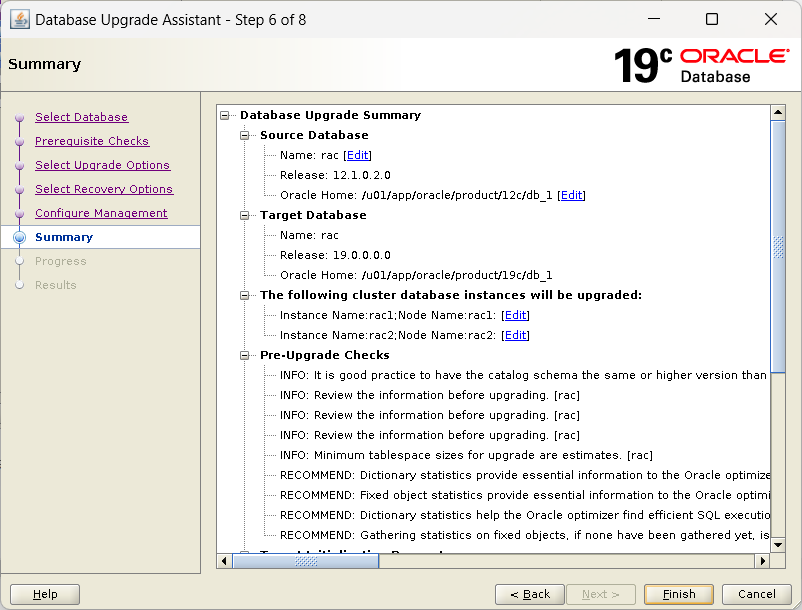The width and height of the screenshot is (802, 610).
Task: Click the horizontal scrollbar thumb
Action: [306, 561]
